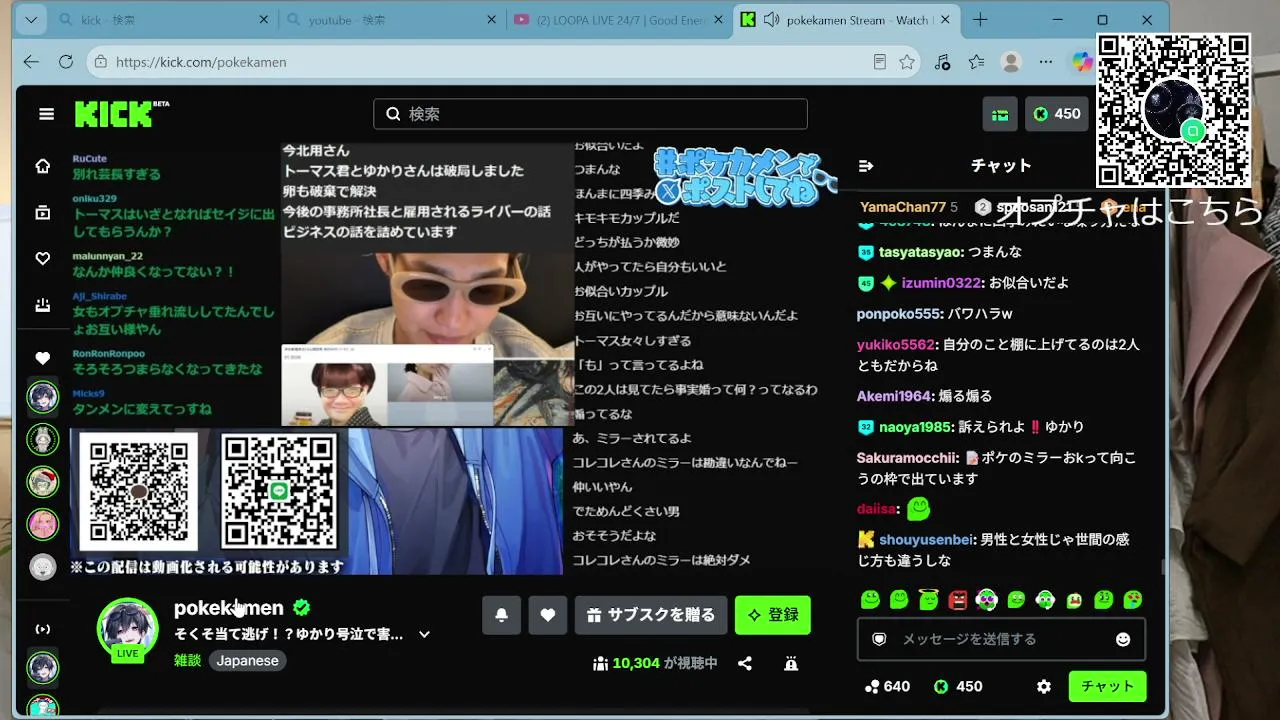The width and height of the screenshot is (1280, 720).
Task: View site information lock icon
Action: (x=99, y=62)
